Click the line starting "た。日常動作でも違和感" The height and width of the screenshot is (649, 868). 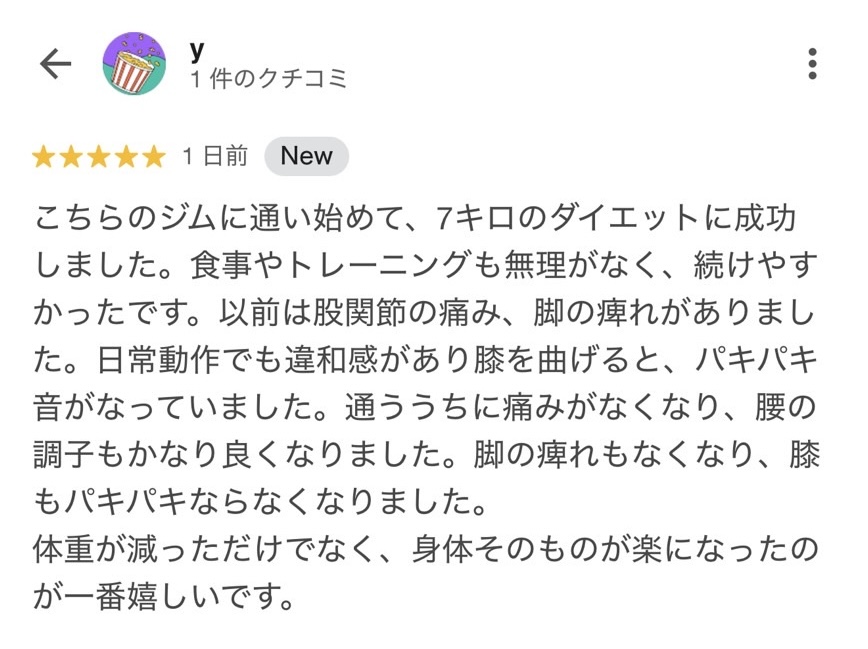pyautogui.click(x=425, y=361)
